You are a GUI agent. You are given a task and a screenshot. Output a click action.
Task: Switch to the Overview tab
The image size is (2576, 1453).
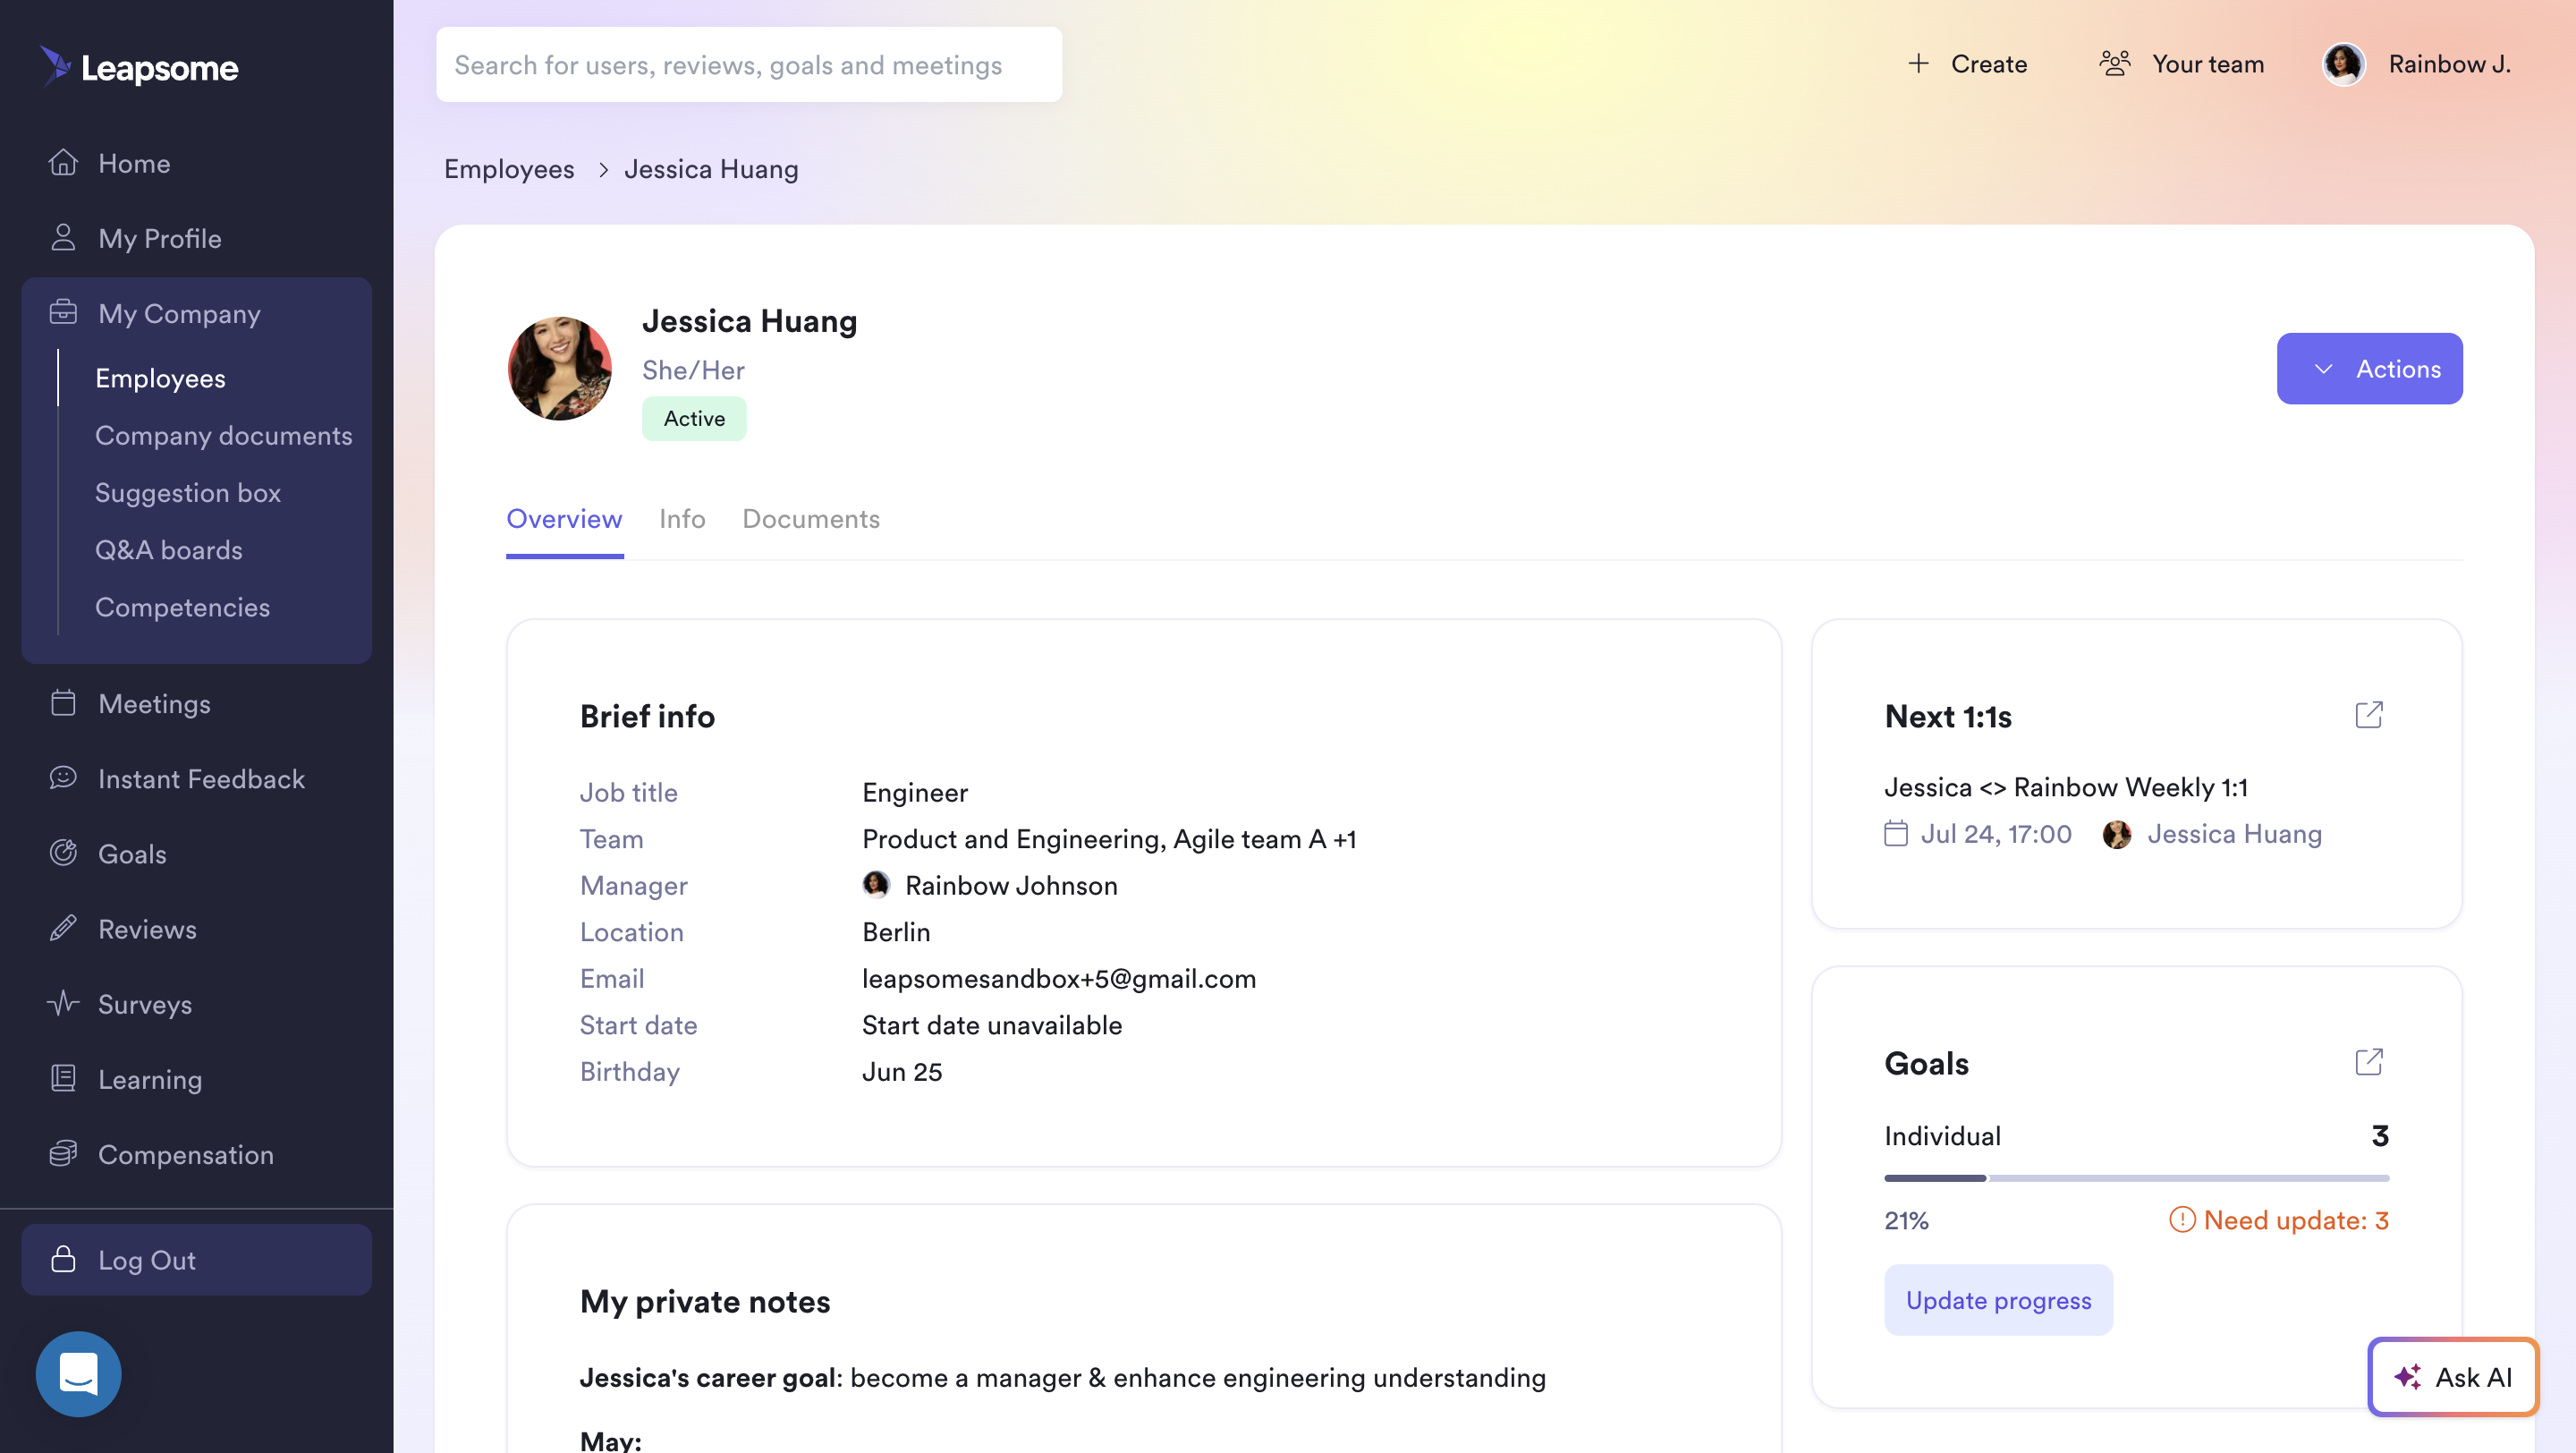[x=564, y=519]
